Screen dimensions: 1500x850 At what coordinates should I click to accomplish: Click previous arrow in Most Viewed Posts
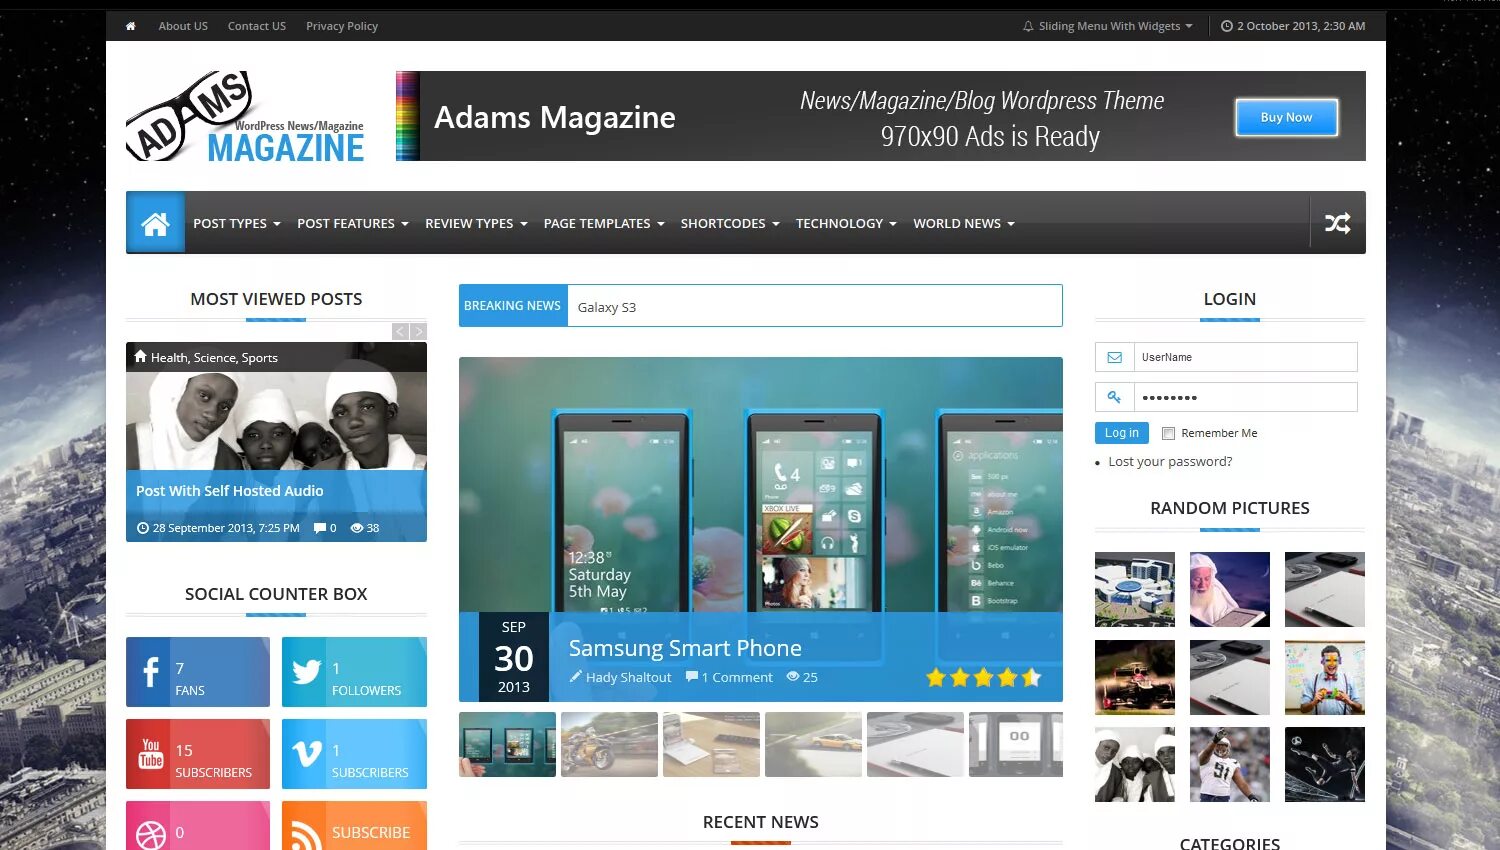point(400,331)
